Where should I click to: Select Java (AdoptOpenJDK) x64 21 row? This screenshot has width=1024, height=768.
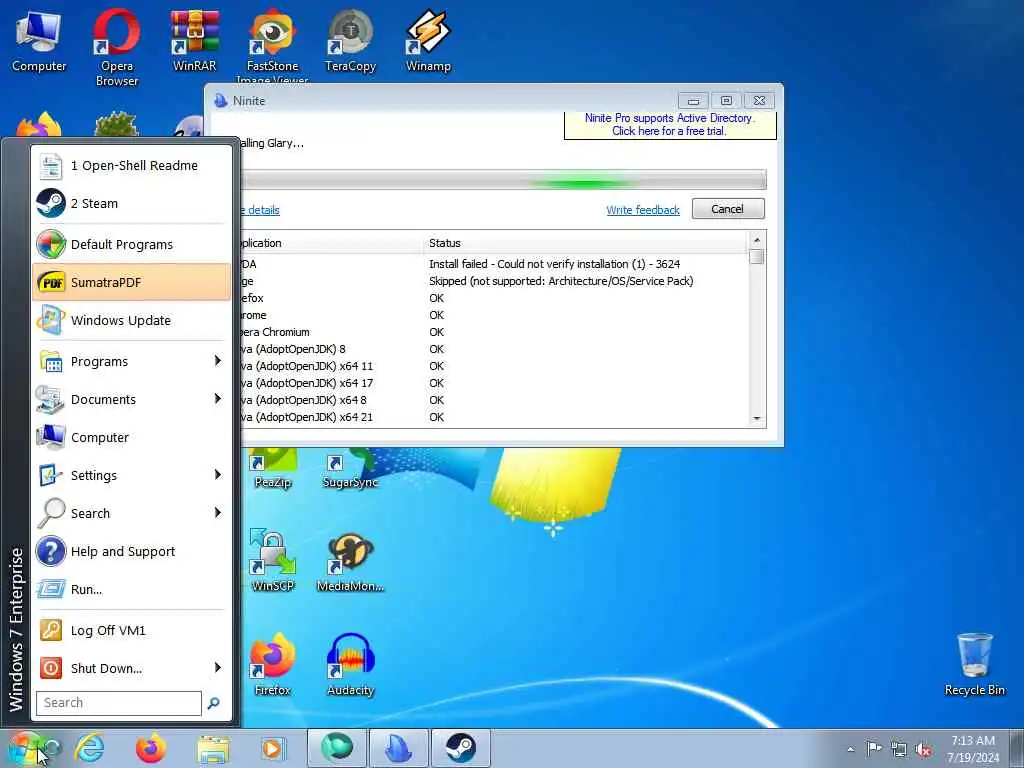(x=495, y=417)
